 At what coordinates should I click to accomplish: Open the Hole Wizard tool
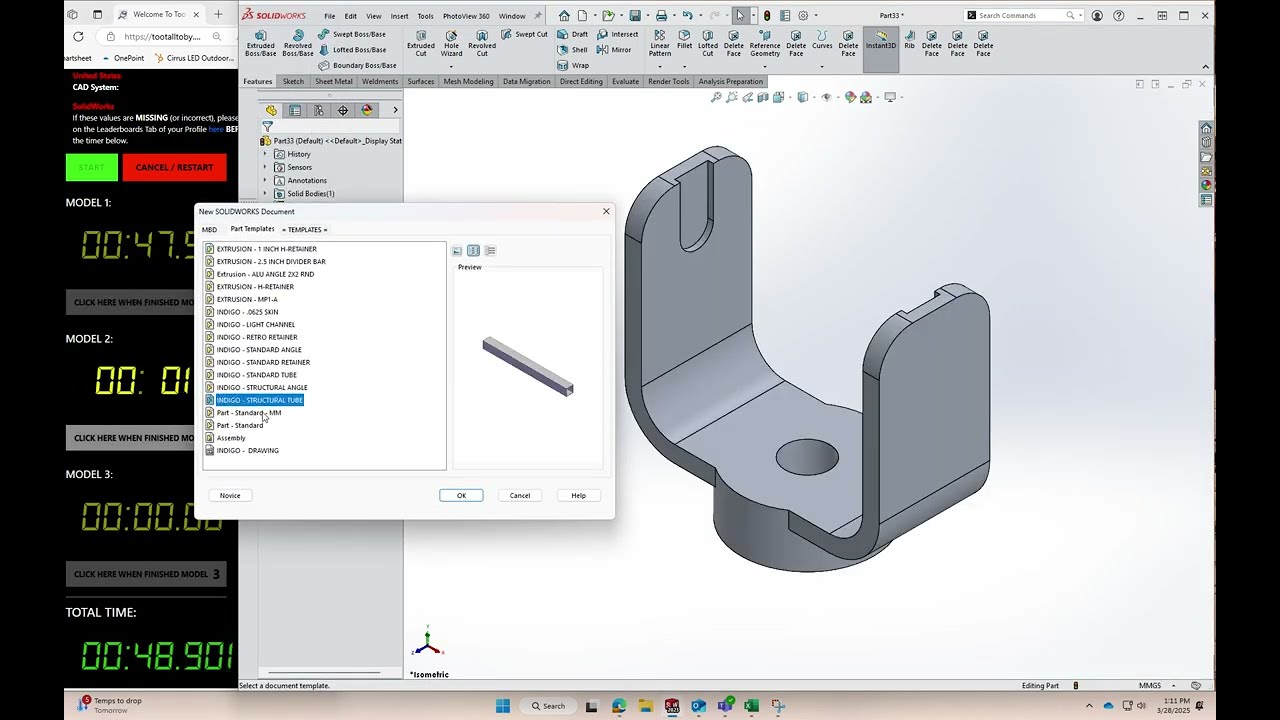pos(451,43)
